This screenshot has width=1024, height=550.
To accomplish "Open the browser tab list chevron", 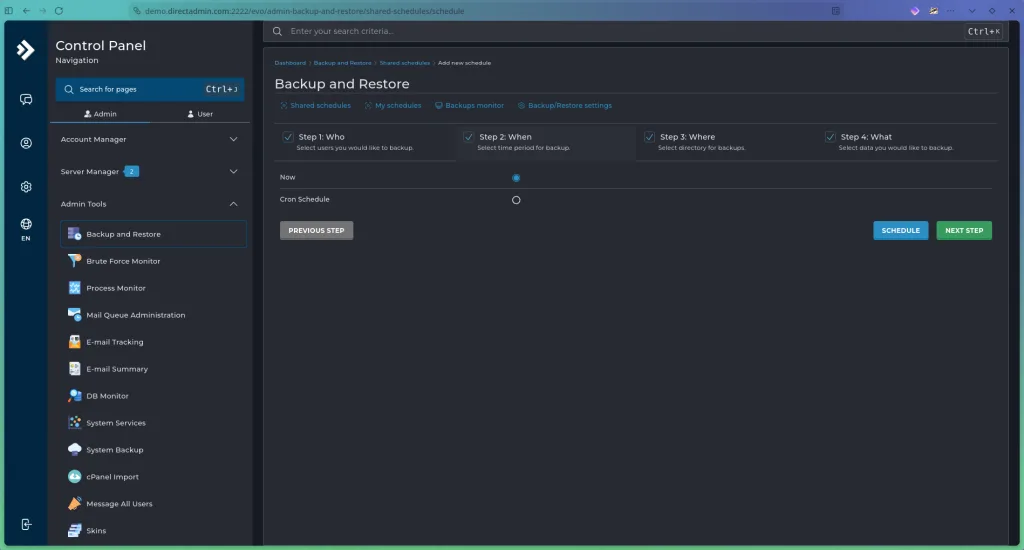I will click(972, 10).
